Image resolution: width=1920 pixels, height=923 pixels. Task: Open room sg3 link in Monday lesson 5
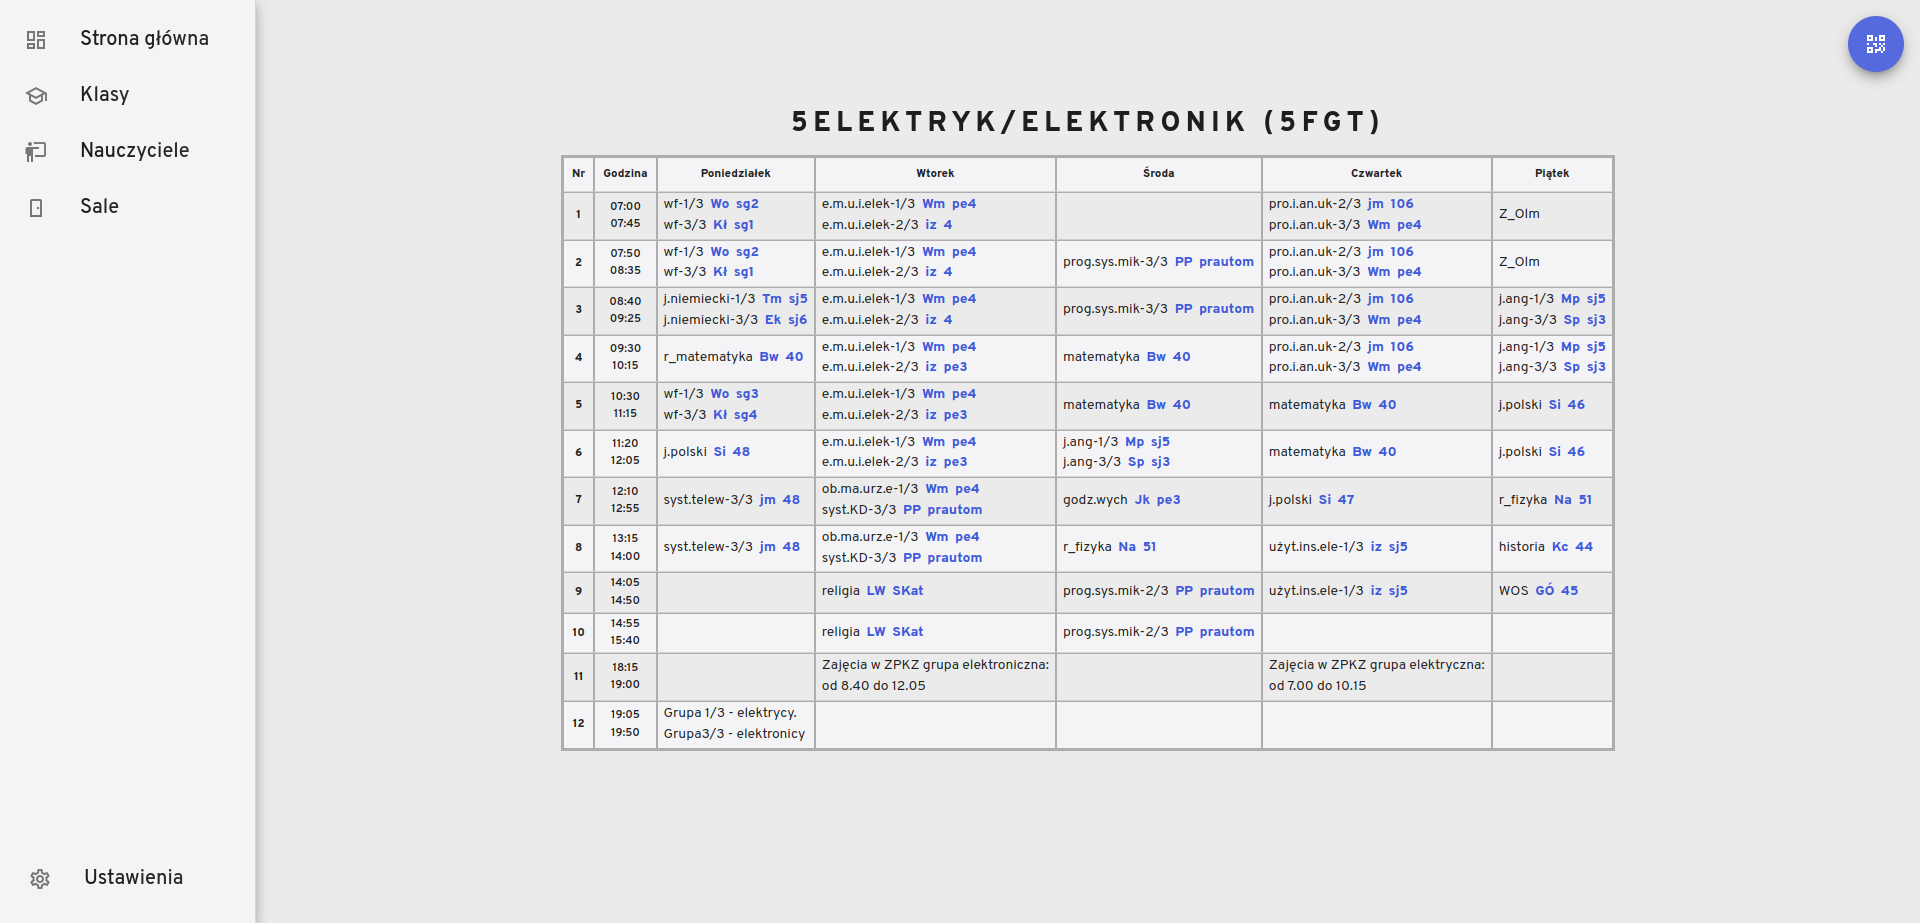747,394
